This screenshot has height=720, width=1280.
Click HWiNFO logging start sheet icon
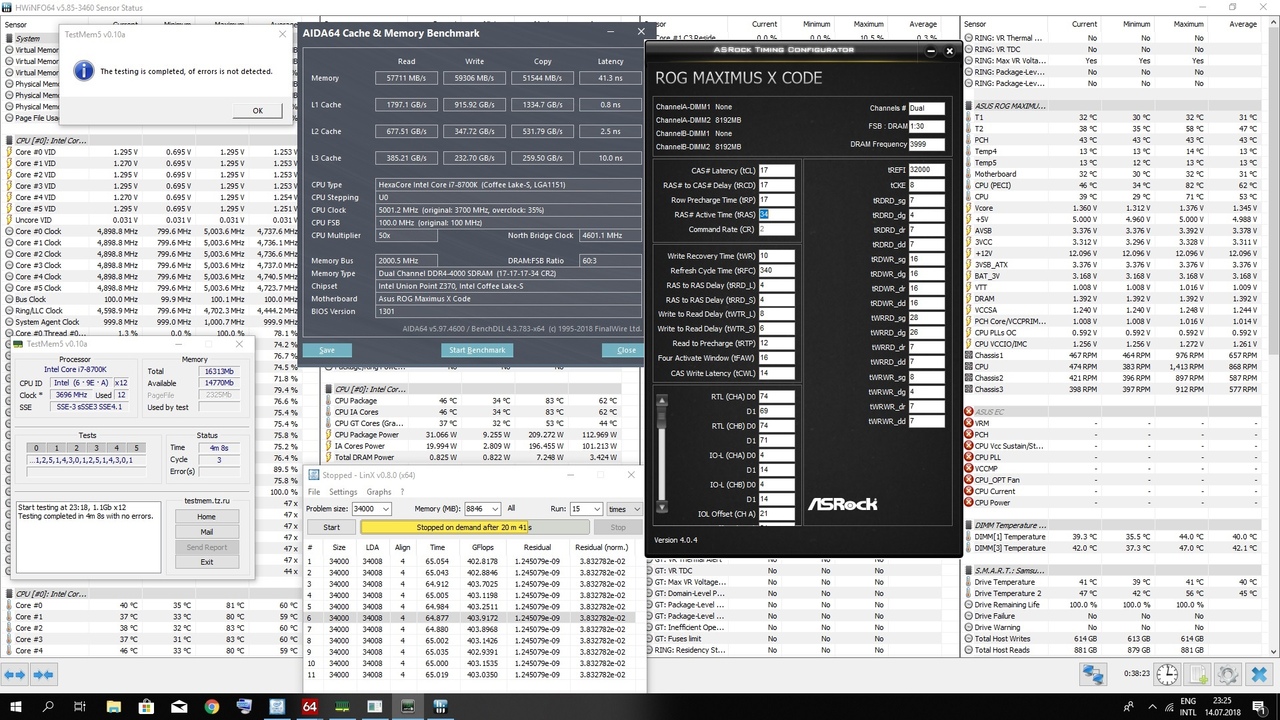(1197, 675)
